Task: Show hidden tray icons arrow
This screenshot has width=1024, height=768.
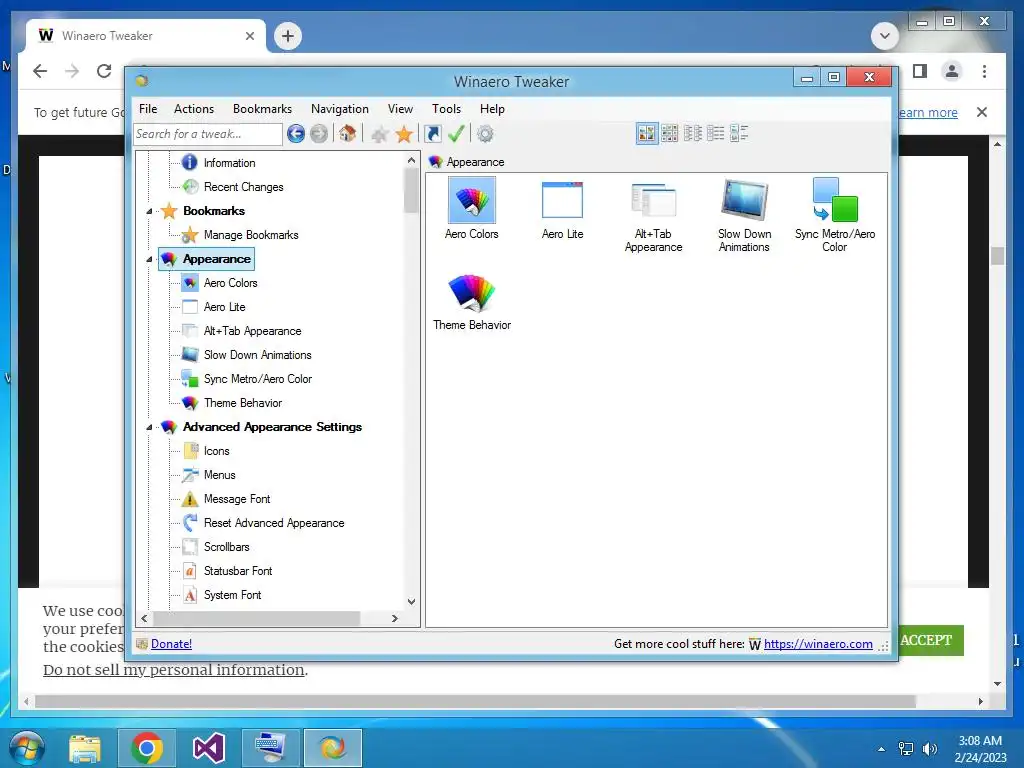Action: (882, 749)
